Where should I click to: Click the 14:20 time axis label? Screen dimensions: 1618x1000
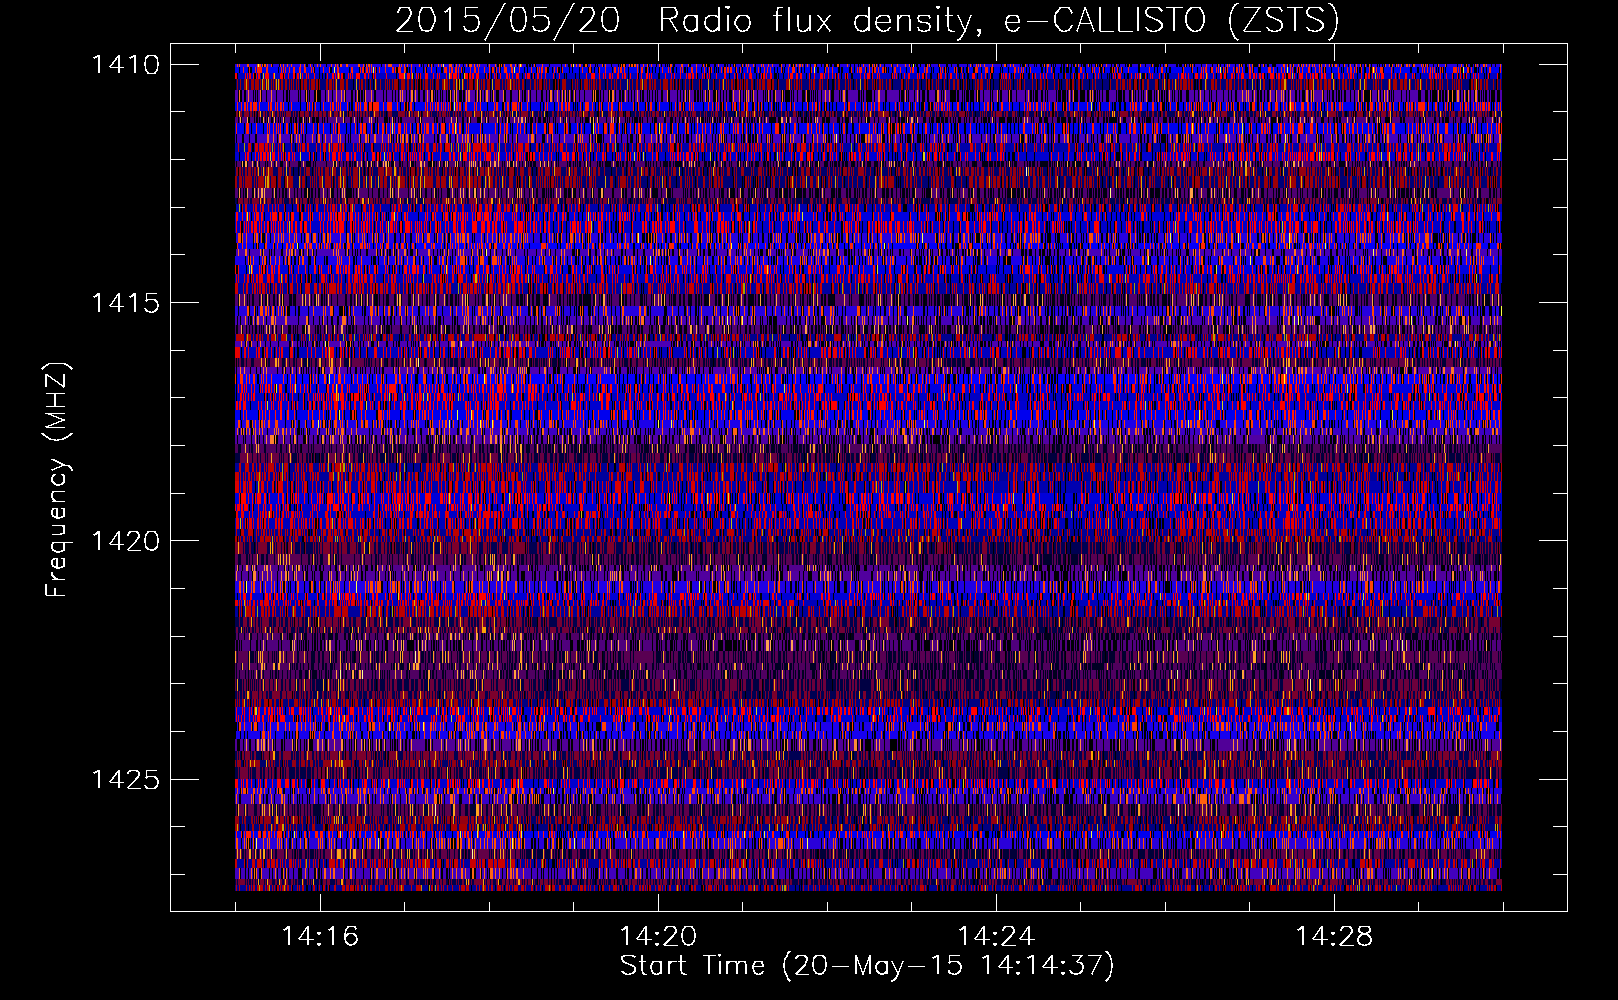point(658,936)
